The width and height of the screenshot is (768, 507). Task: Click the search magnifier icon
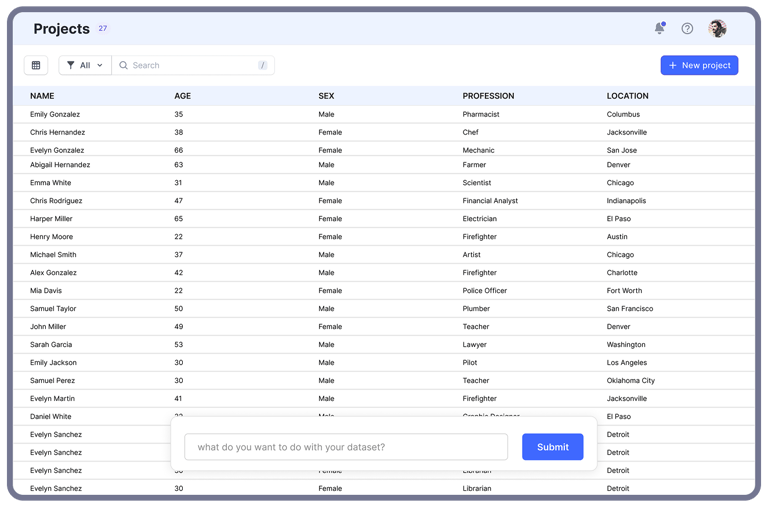coord(124,65)
